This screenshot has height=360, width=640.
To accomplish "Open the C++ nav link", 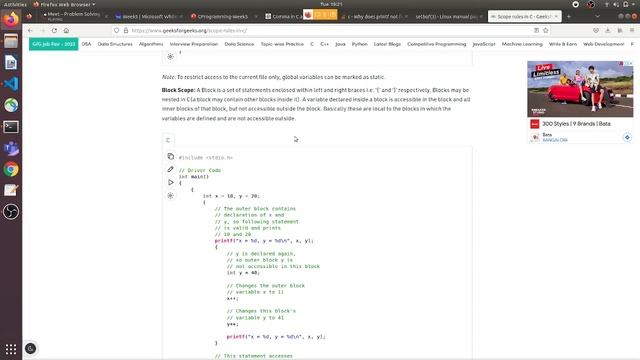I will point(324,44).
